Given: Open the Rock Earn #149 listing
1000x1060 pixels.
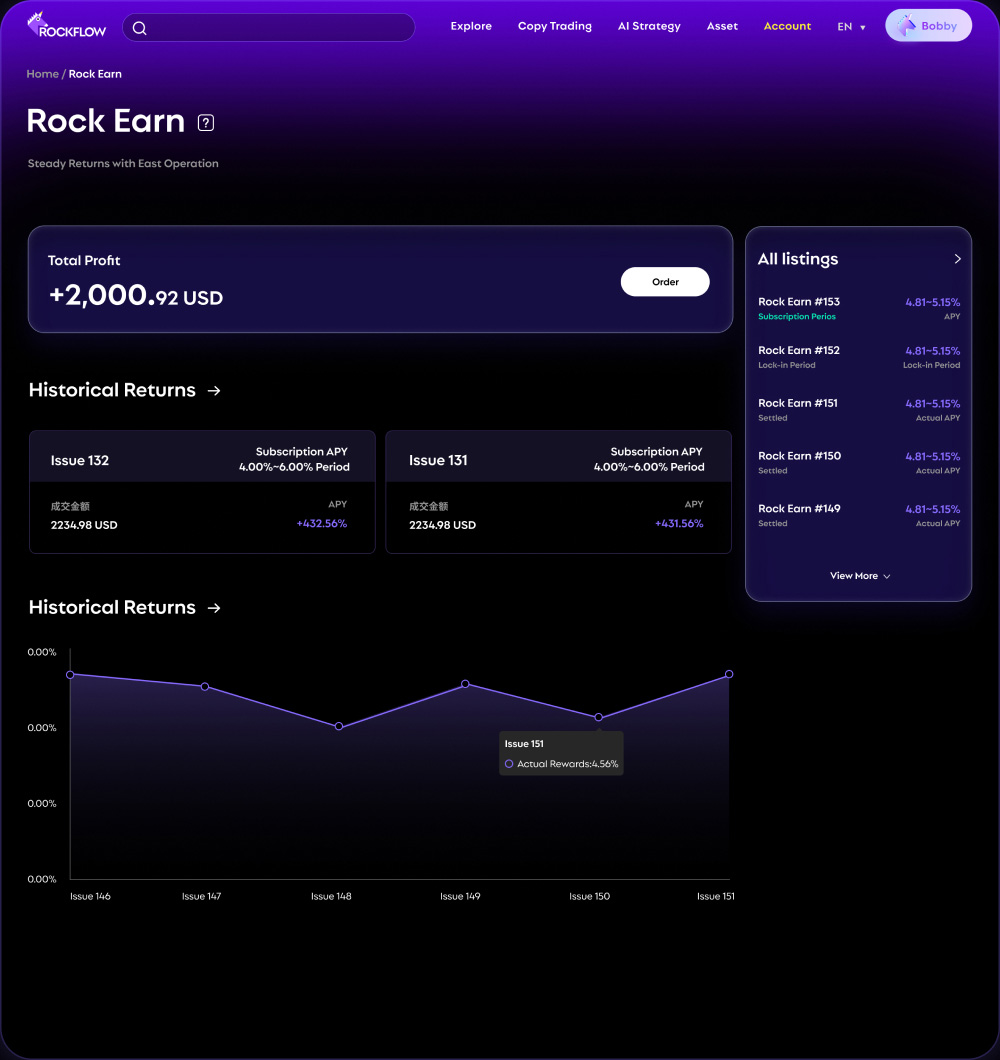Looking at the screenshot, I should coord(859,515).
